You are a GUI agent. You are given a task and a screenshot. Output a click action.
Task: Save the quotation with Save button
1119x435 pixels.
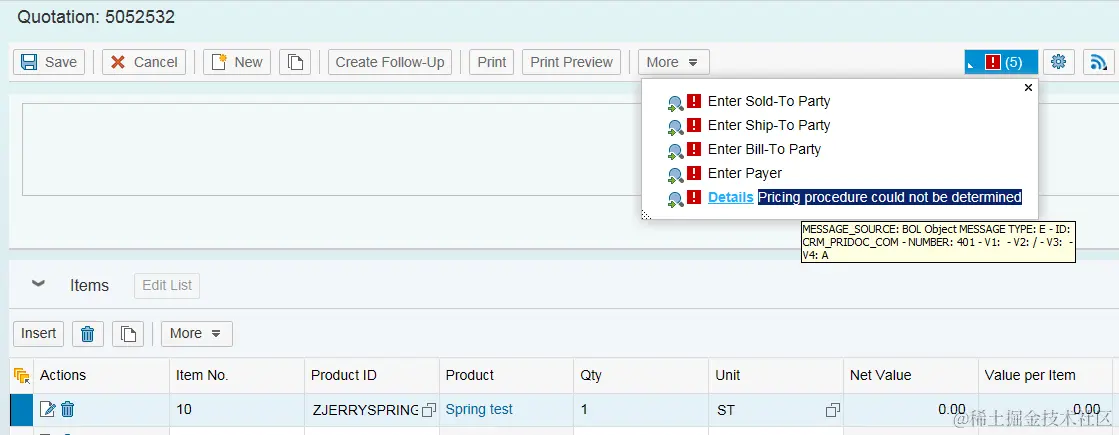49,62
